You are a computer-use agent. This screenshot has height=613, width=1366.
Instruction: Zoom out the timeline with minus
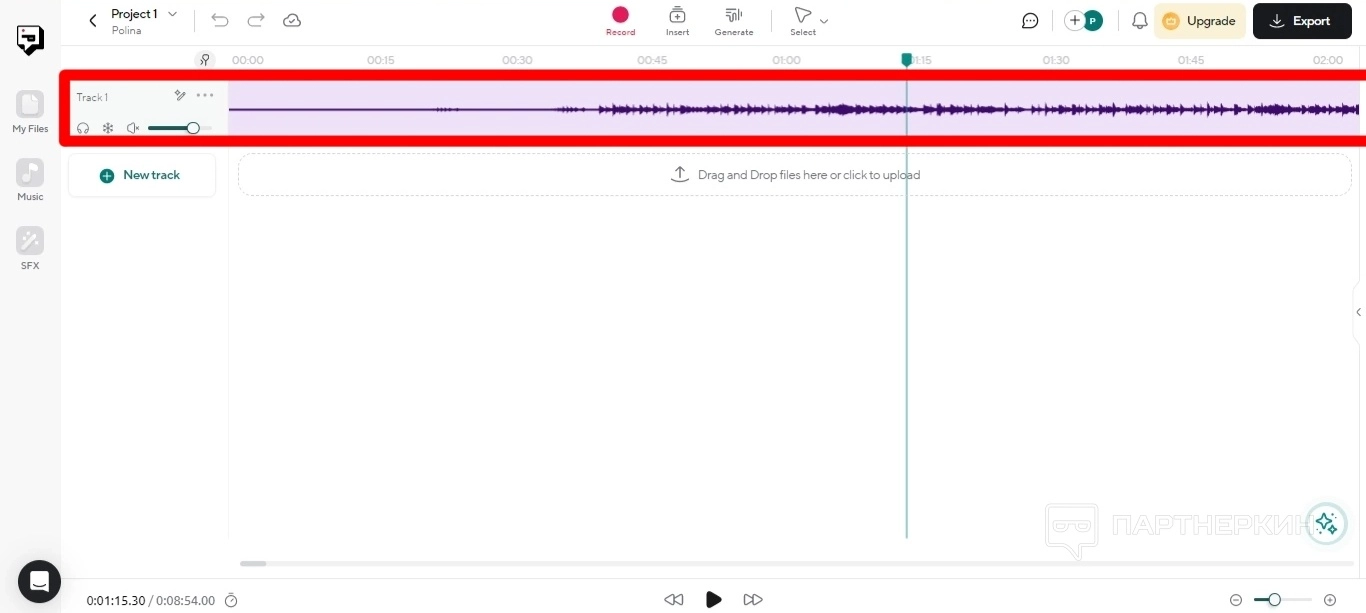click(1236, 600)
